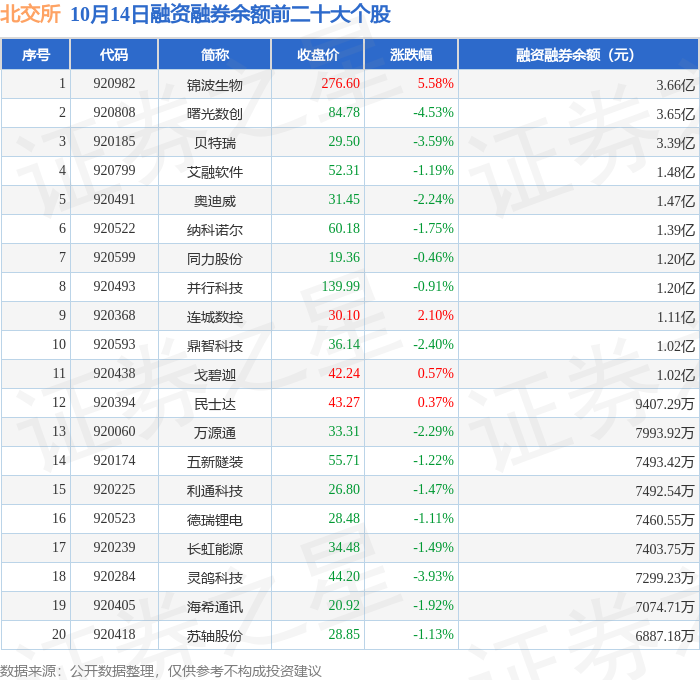
Task: Select stock code 920599
Action: pyautogui.click(x=114, y=258)
